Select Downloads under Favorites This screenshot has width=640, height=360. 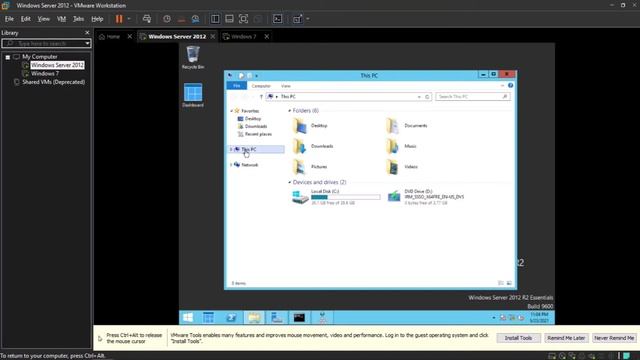tap(256, 127)
